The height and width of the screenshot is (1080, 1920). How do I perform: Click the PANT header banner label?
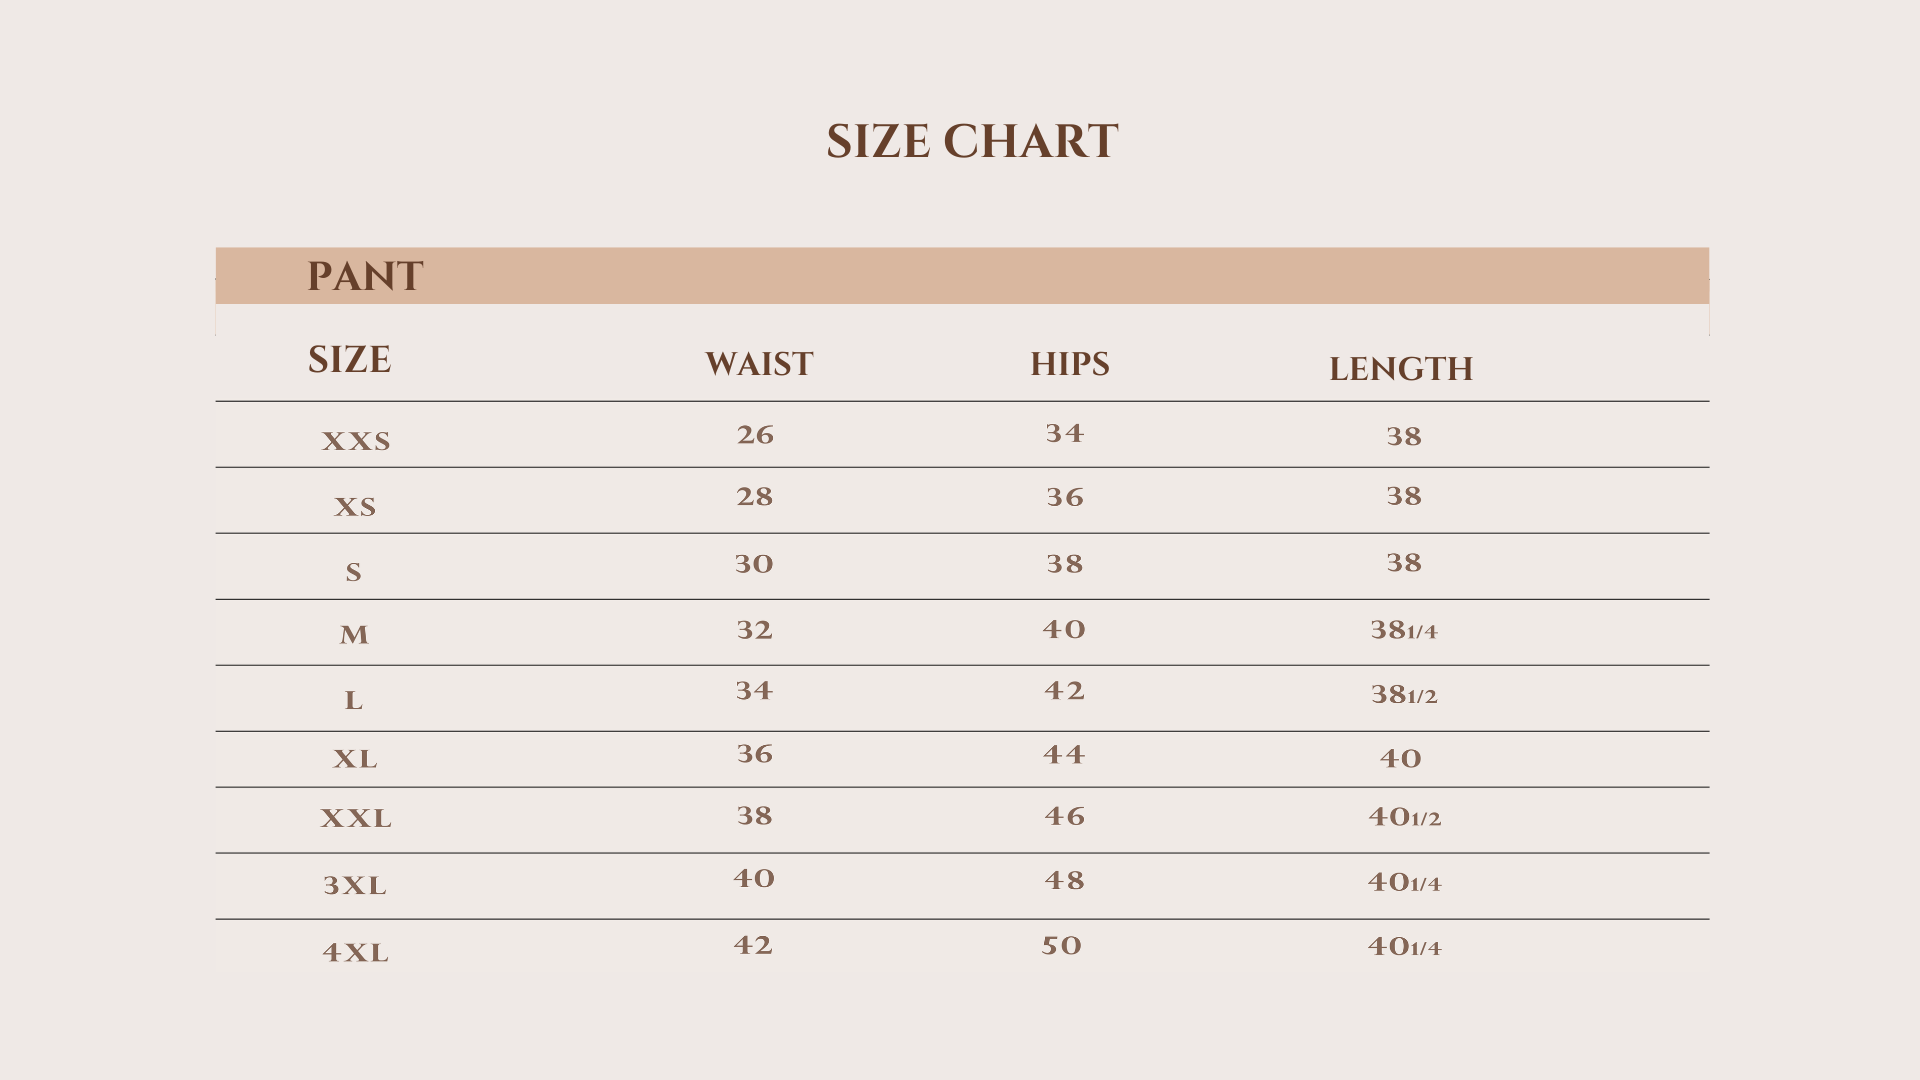[x=365, y=276]
